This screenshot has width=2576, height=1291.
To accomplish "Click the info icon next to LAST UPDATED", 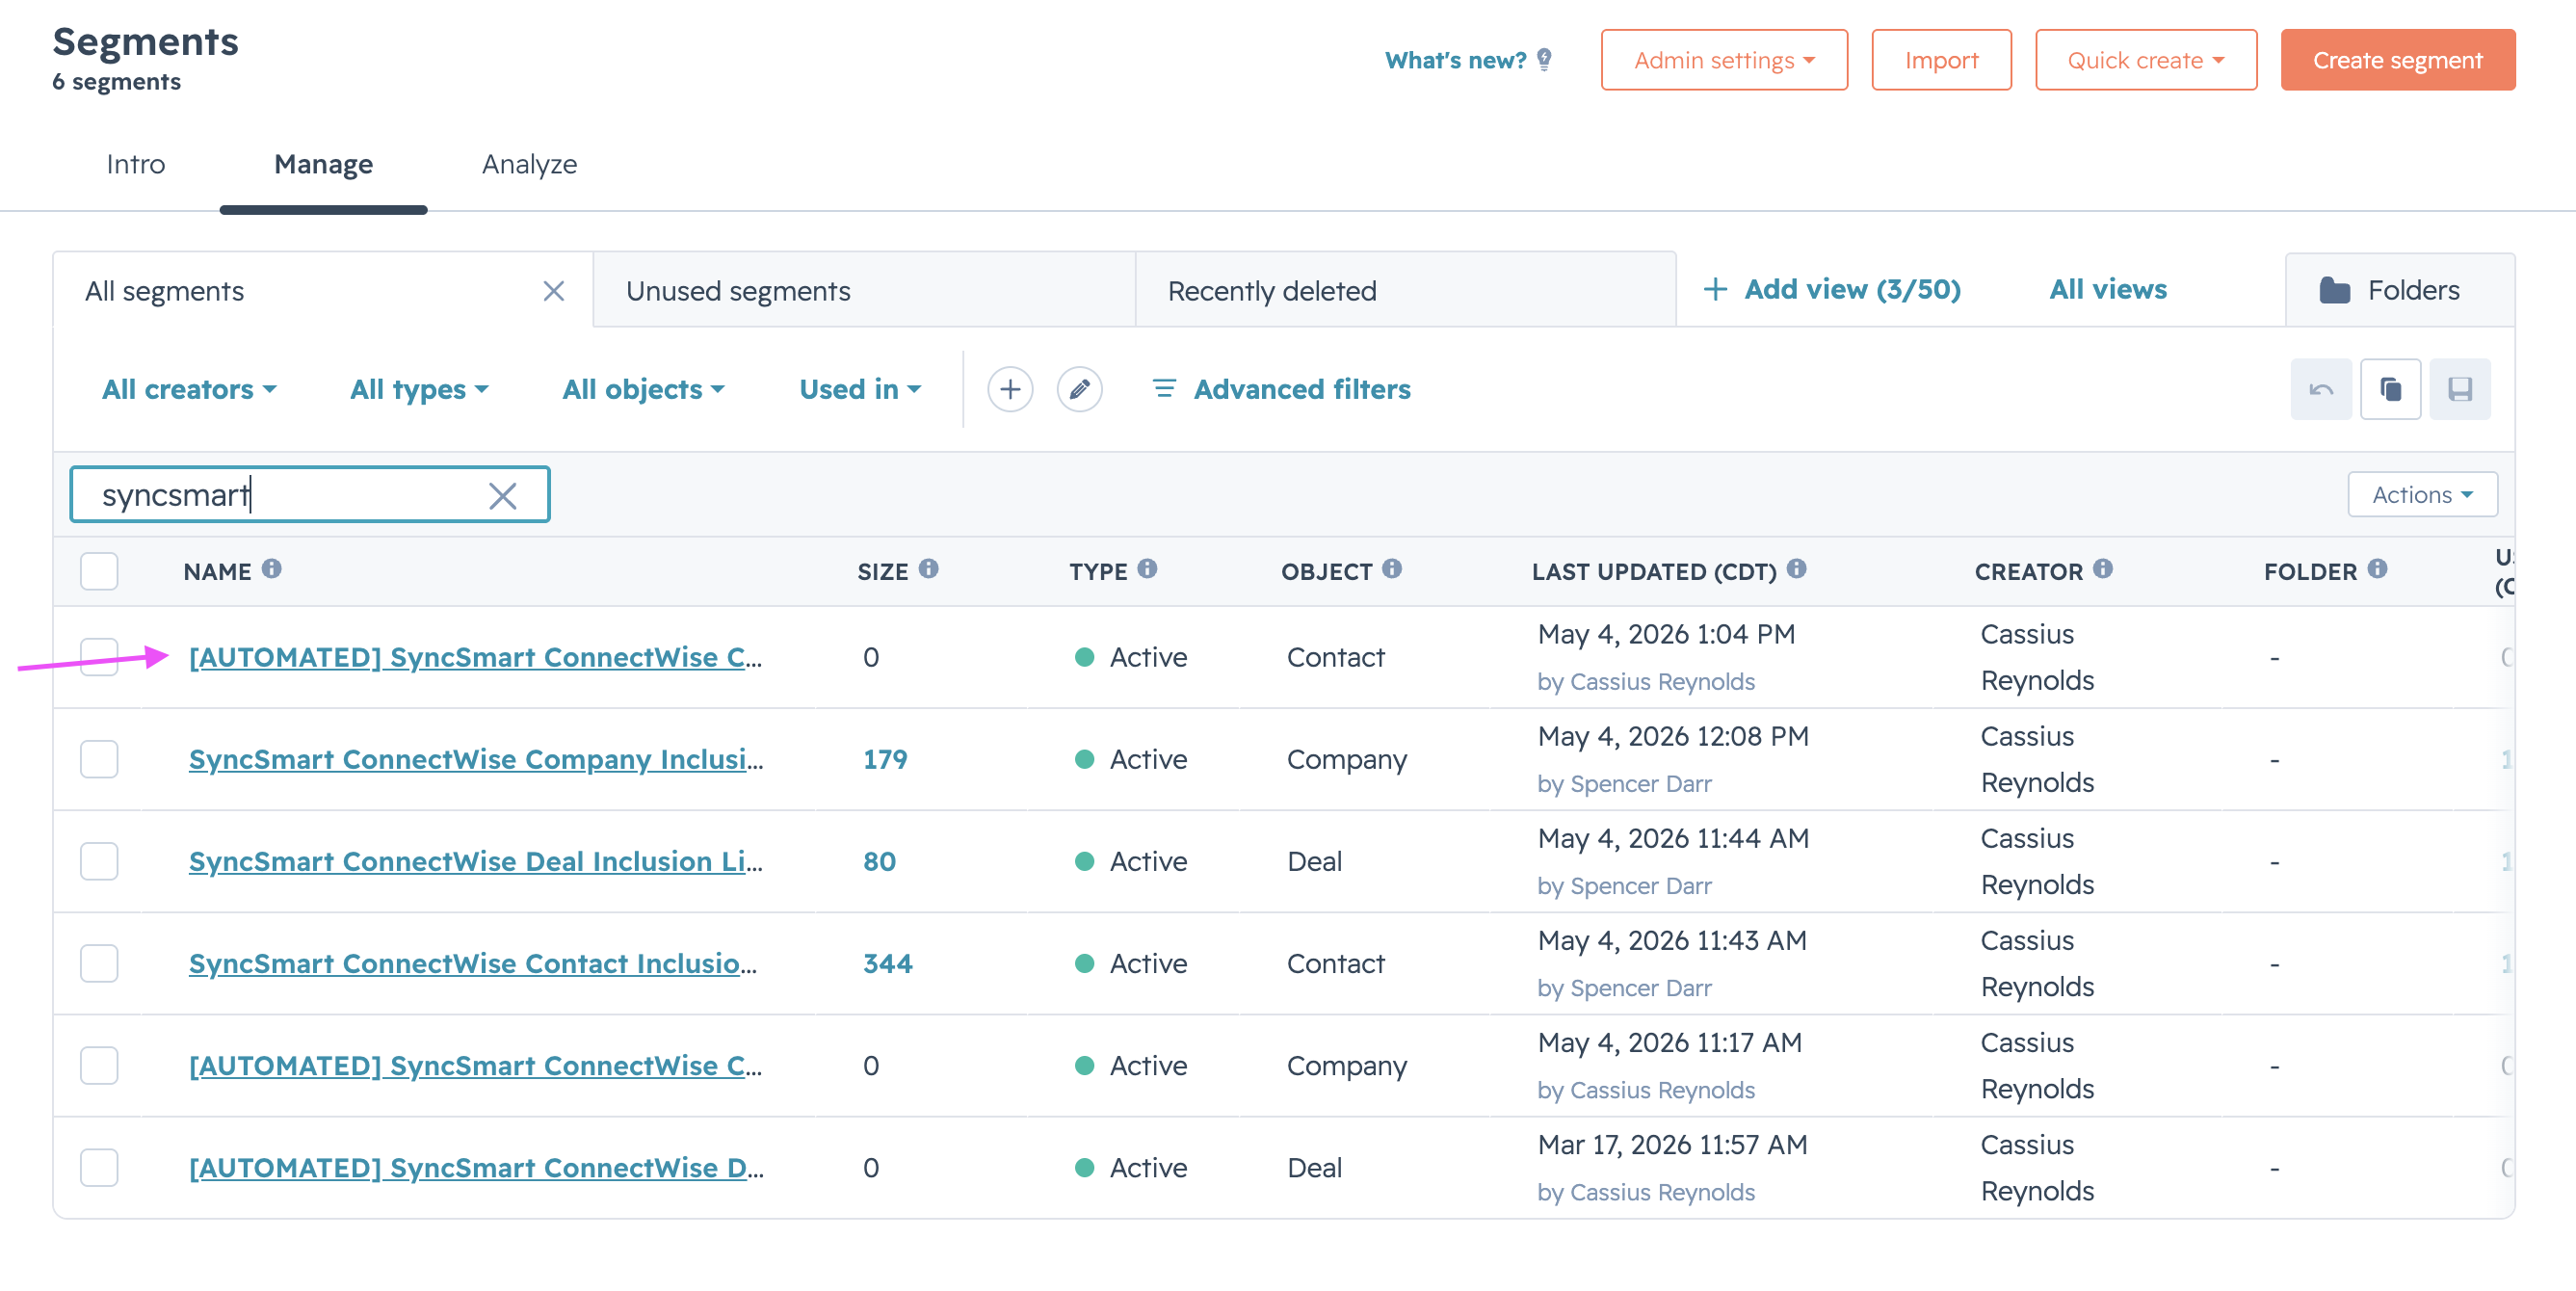I will coord(1797,569).
